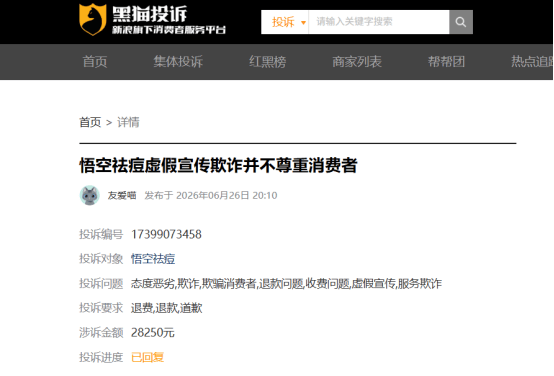Screen dimensions: 554x376
Task: Click the 热点追踪 navigation item
Action: [x=532, y=62]
